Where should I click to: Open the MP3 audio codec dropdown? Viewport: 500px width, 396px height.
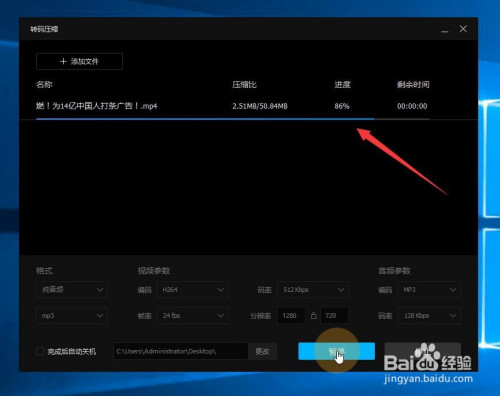tap(429, 290)
